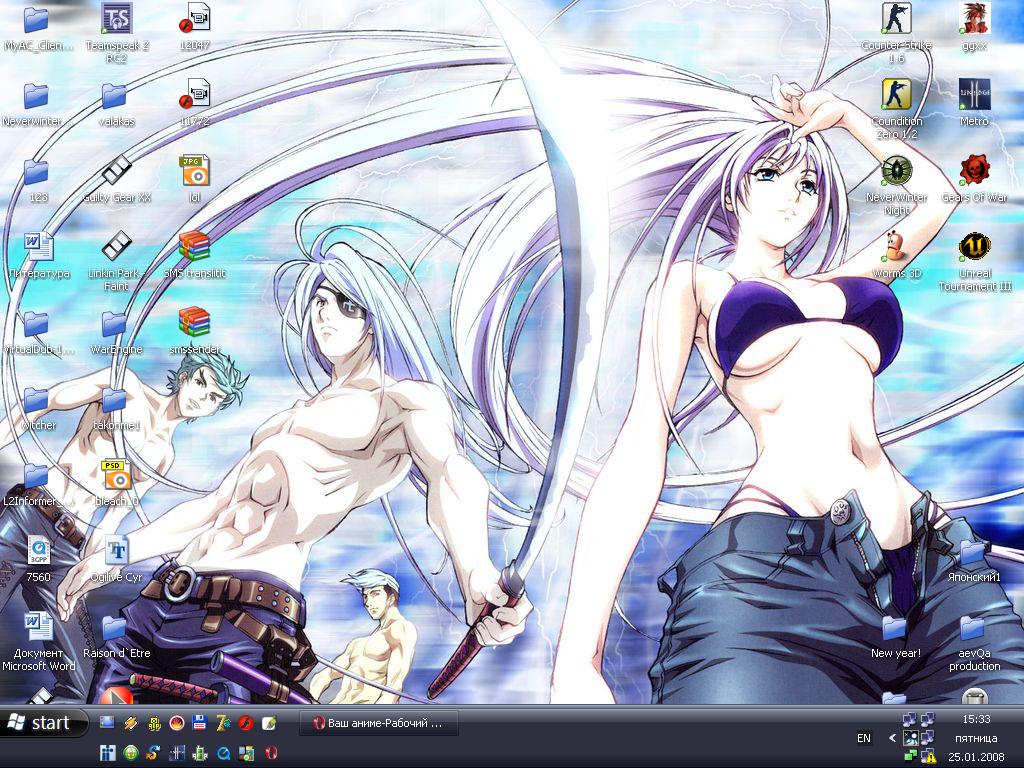Image resolution: width=1024 pixels, height=768 pixels.
Task: Select the Документ Microsoft Word file
Action: (x=39, y=642)
